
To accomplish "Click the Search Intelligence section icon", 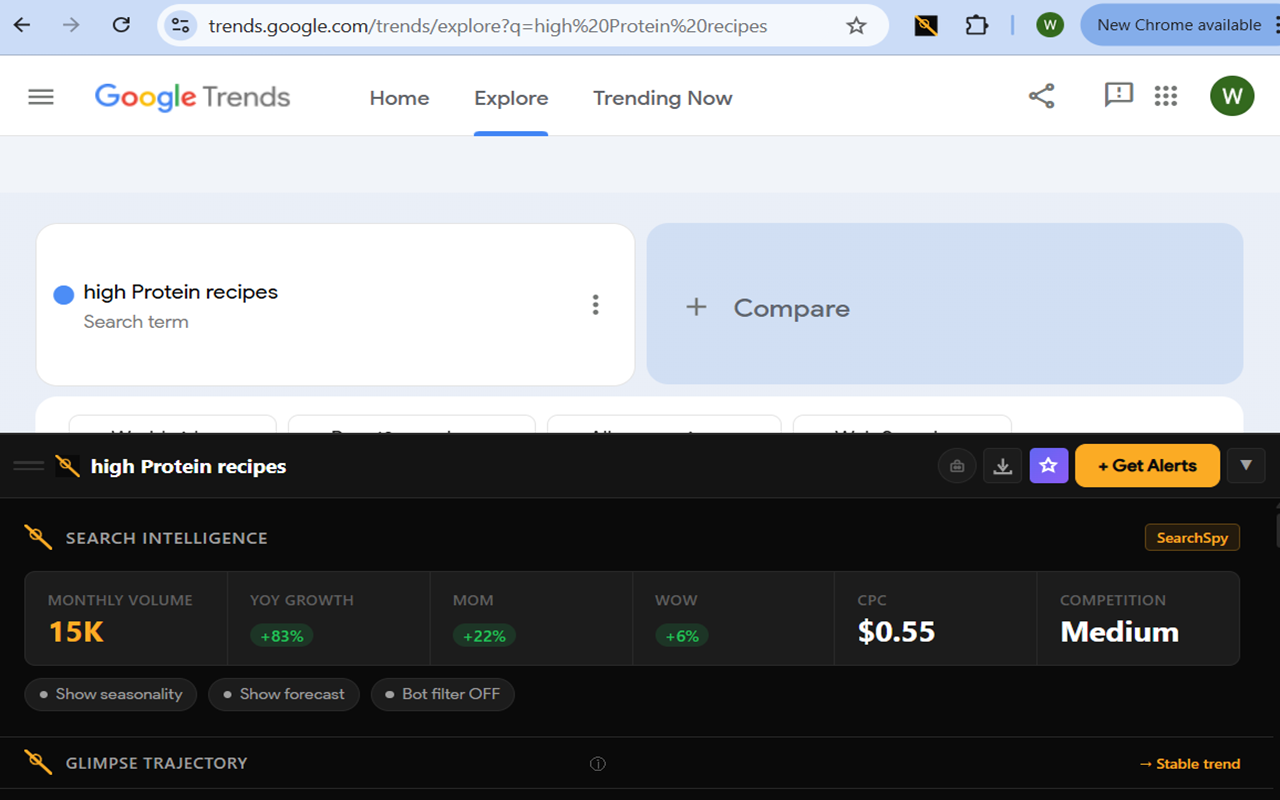I will 38,537.
